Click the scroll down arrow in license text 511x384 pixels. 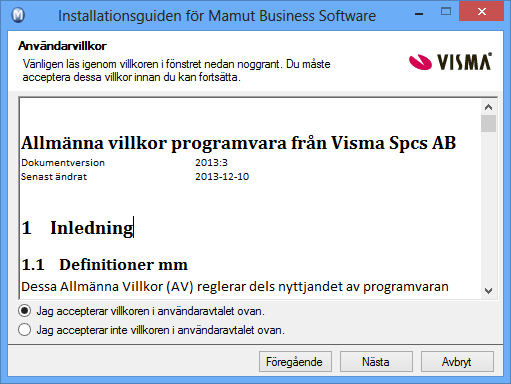pyautogui.click(x=488, y=290)
